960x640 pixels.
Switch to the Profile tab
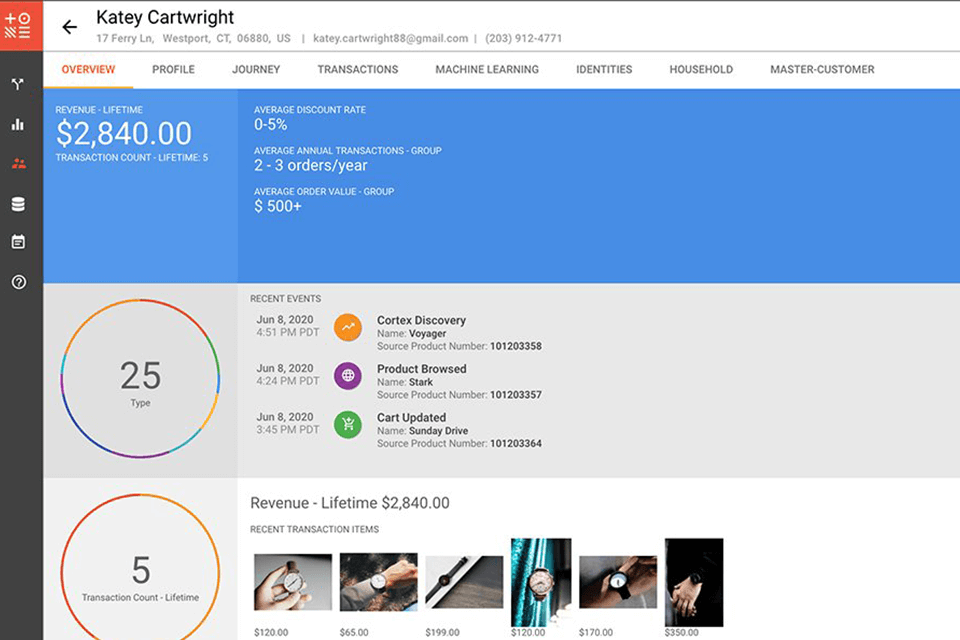coord(173,69)
